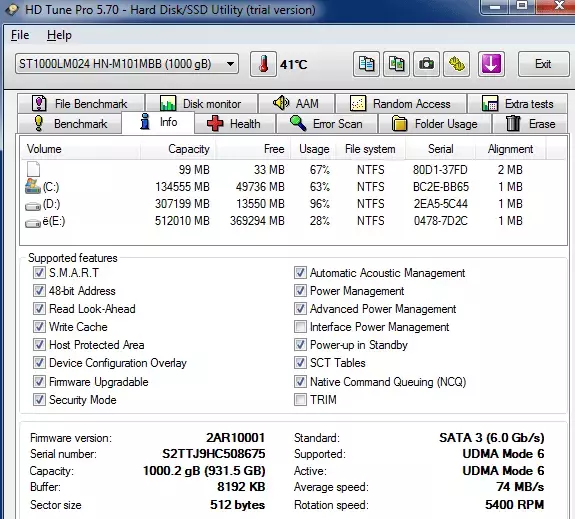Toggle the Device Configuration Overlay checkbox
This screenshot has height=519, width=575.
point(39,362)
